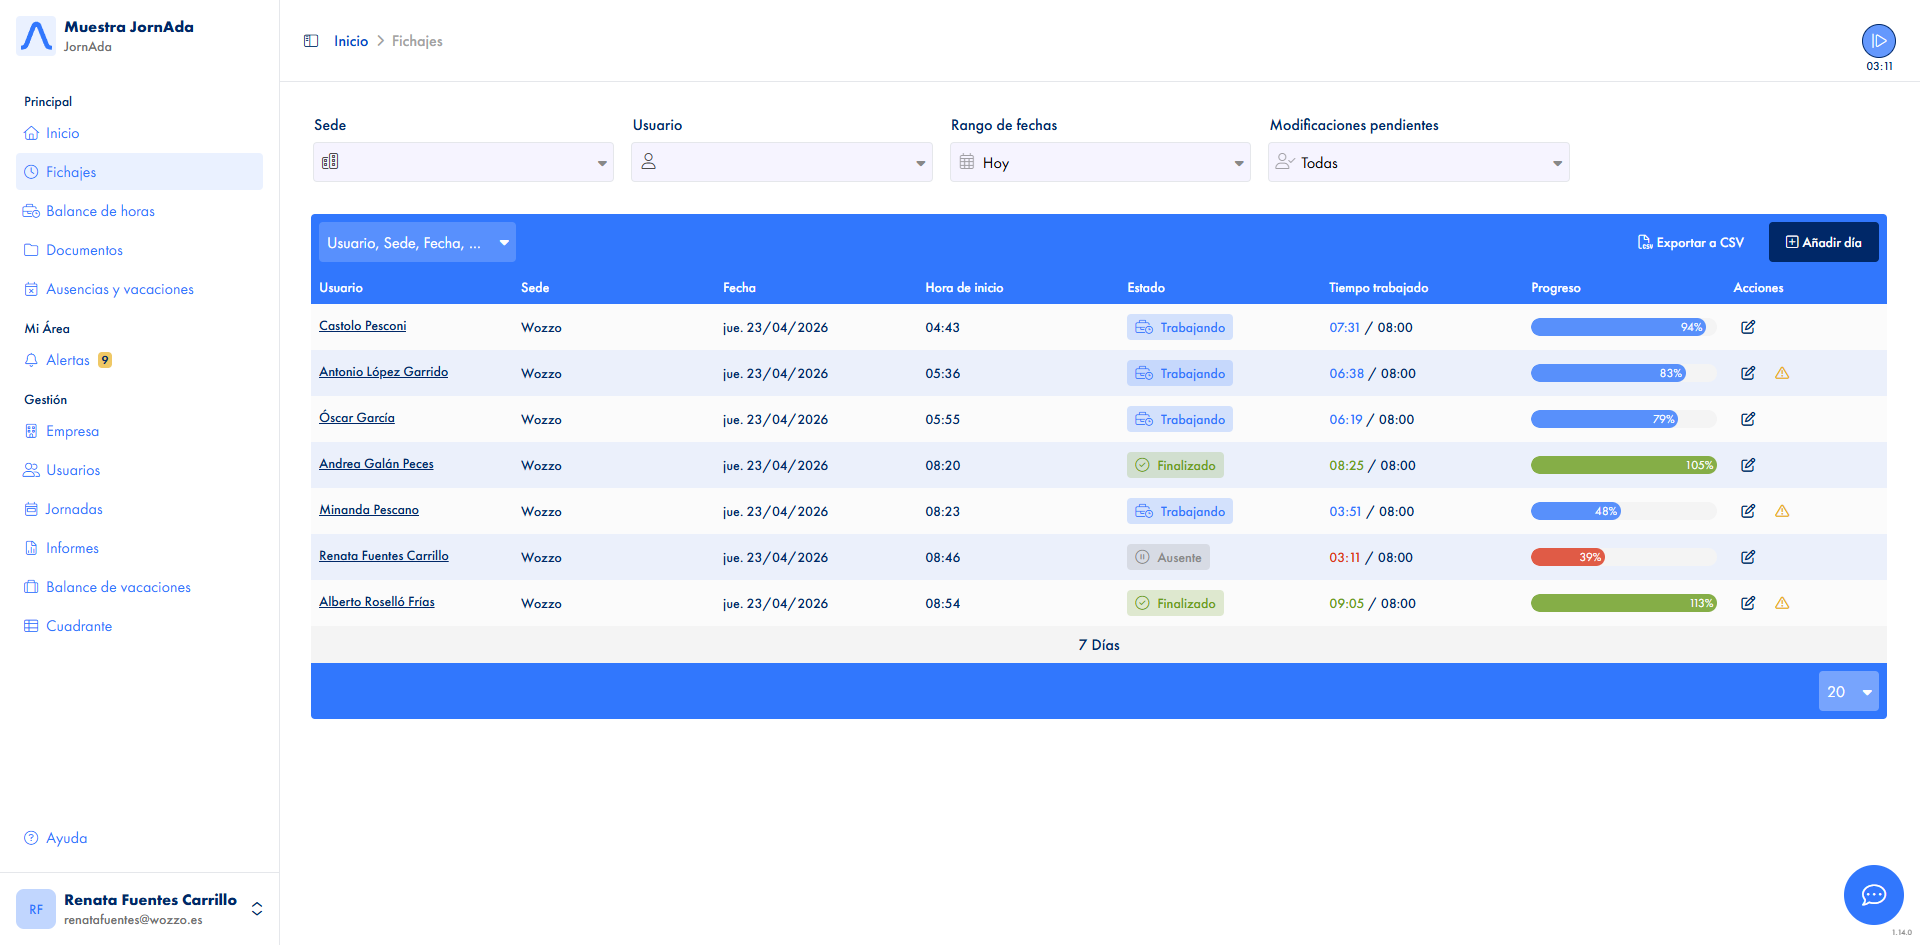Go to Cuadrante in the Gestión section
Viewport: 1920px width, 945px height.
pyautogui.click(x=79, y=625)
